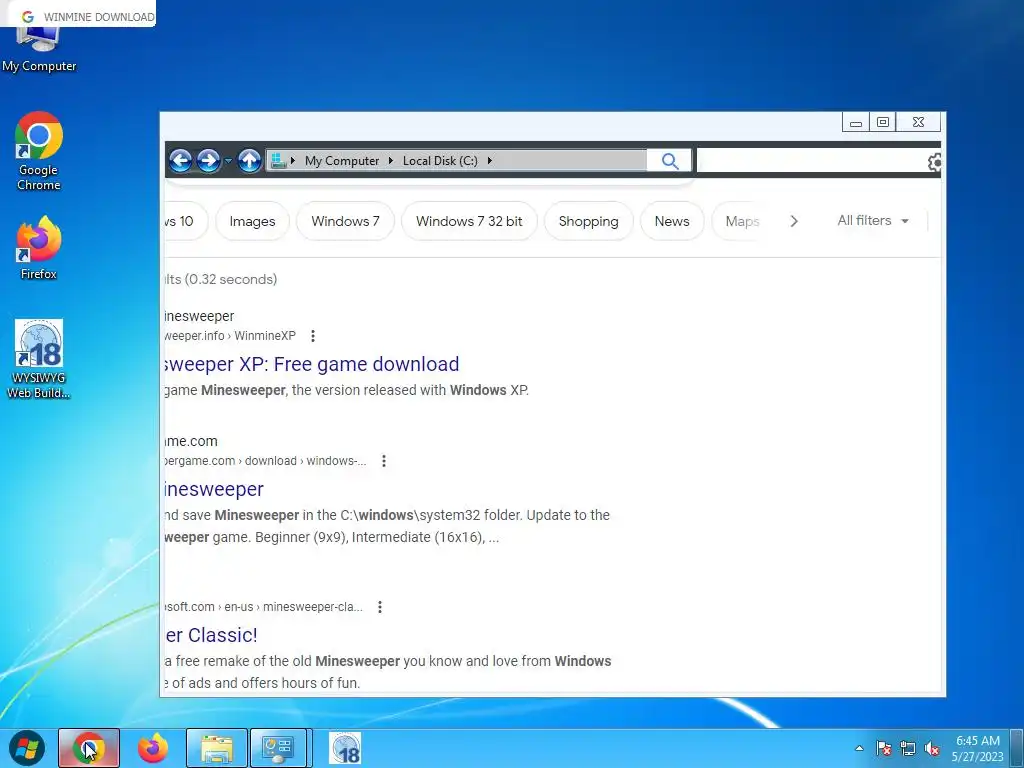This screenshot has width=1024, height=768.
Task: Open the Firefox desktop shortcut
Action: [x=39, y=248]
